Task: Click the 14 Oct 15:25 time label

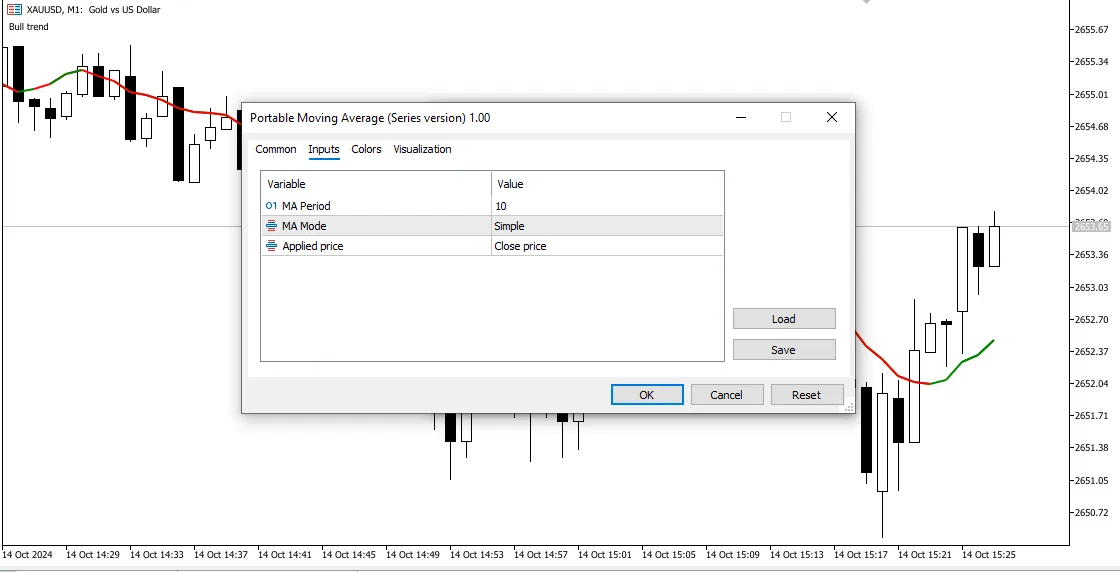Action: (988, 554)
